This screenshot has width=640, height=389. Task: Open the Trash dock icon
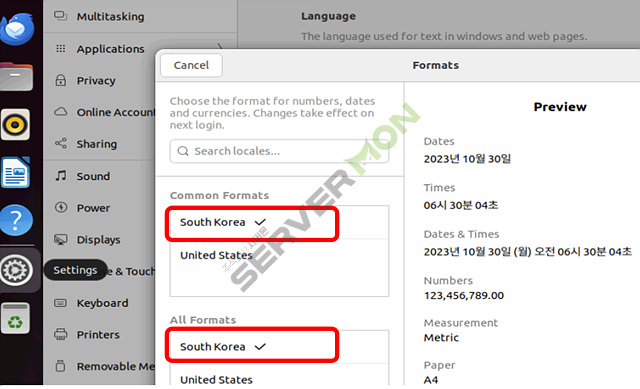[x=15, y=318]
